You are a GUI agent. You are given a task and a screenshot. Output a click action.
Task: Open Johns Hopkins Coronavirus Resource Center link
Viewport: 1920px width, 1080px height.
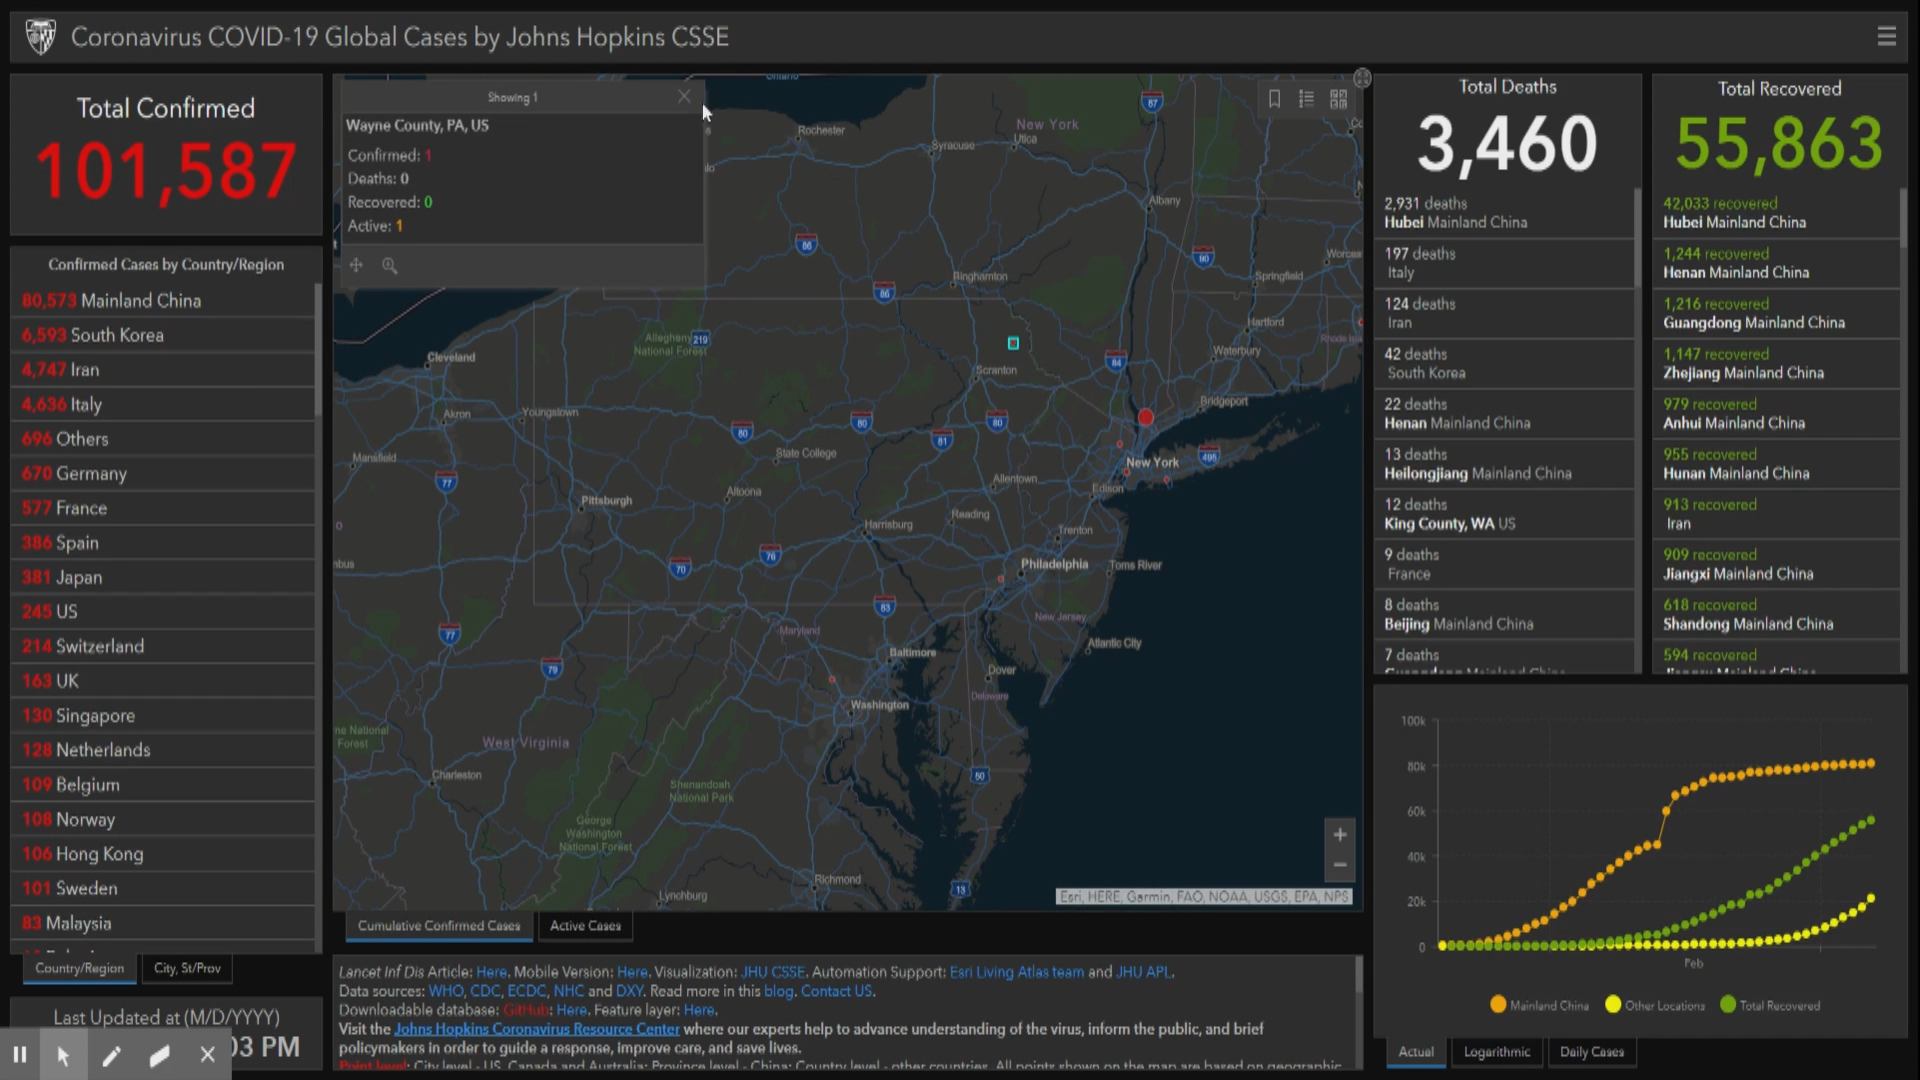point(537,1029)
